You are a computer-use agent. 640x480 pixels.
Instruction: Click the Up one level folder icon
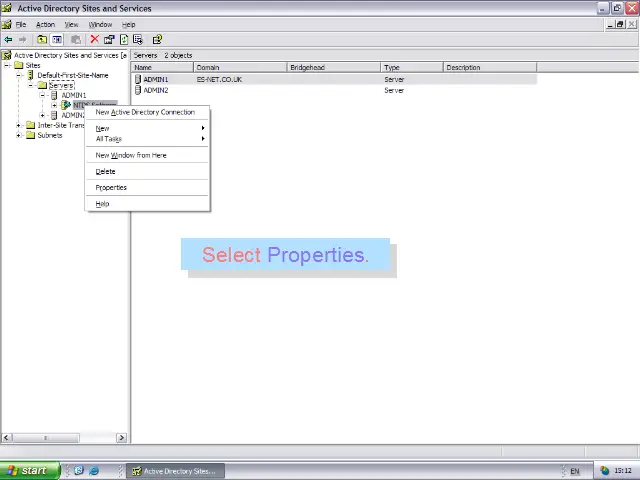pos(42,40)
